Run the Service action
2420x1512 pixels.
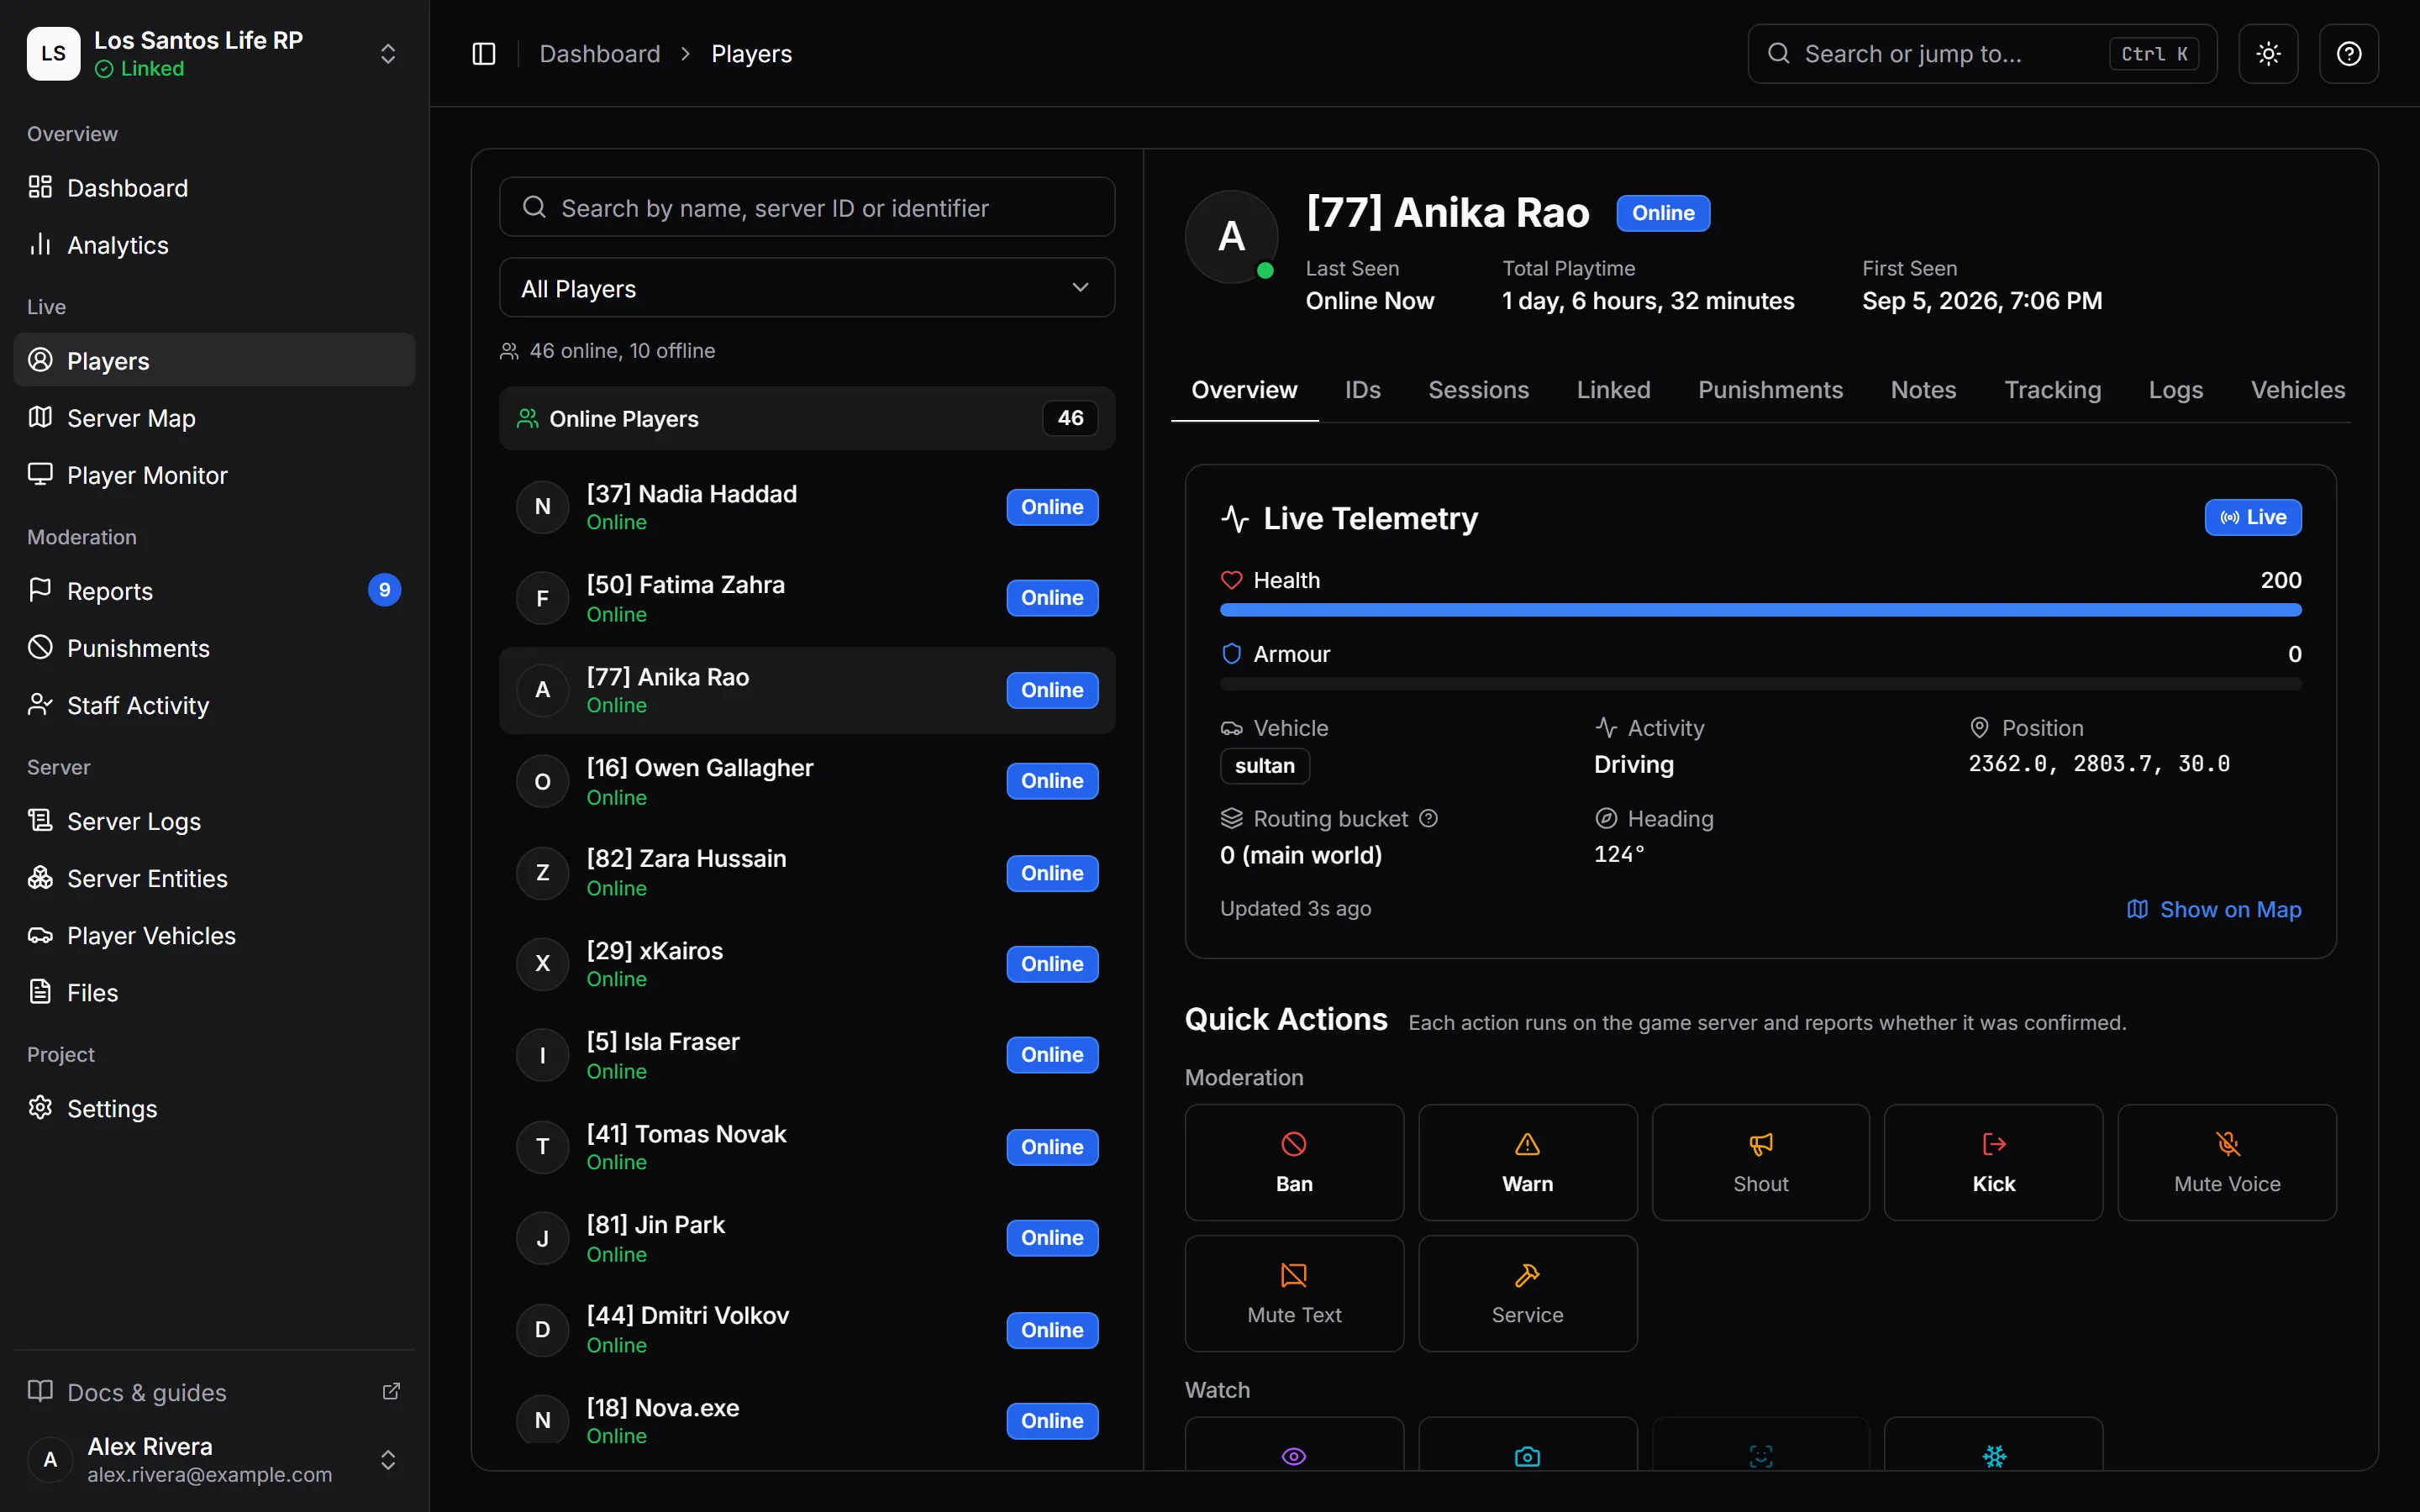coord(1527,1293)
